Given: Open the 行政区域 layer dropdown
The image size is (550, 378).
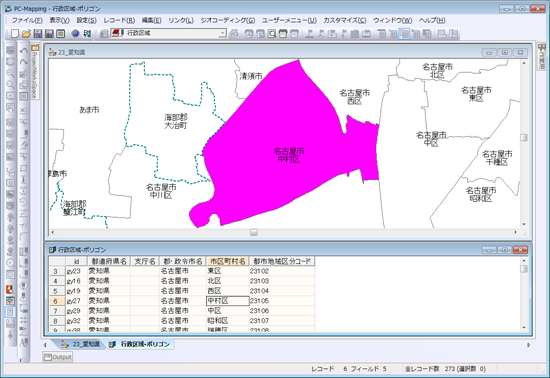Looking at the screenshot, I should point(222,34).
